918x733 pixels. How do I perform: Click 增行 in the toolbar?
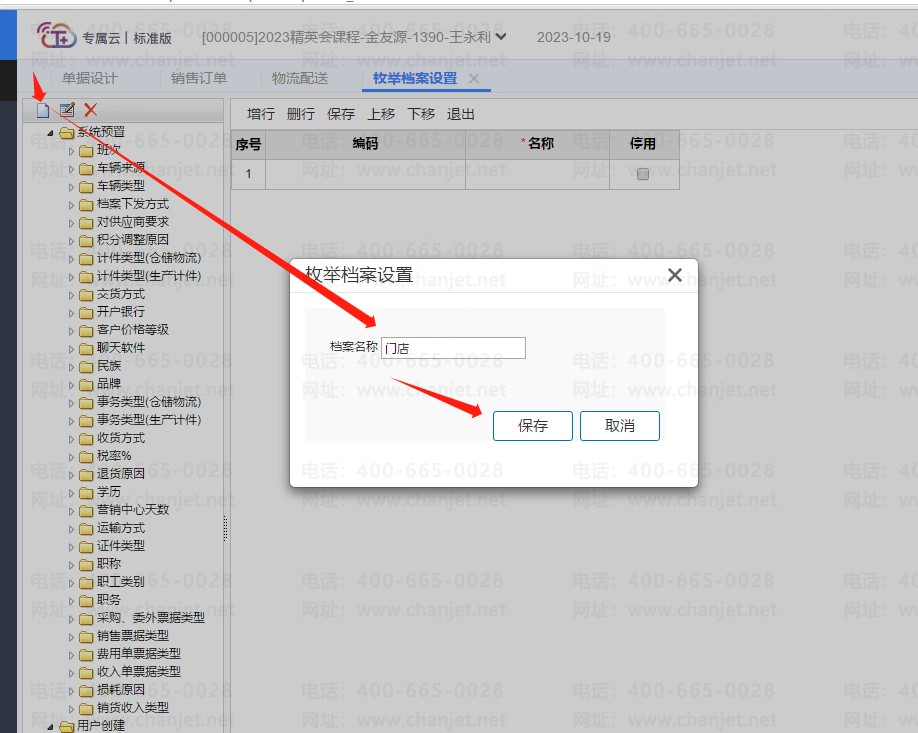point(261,114)
